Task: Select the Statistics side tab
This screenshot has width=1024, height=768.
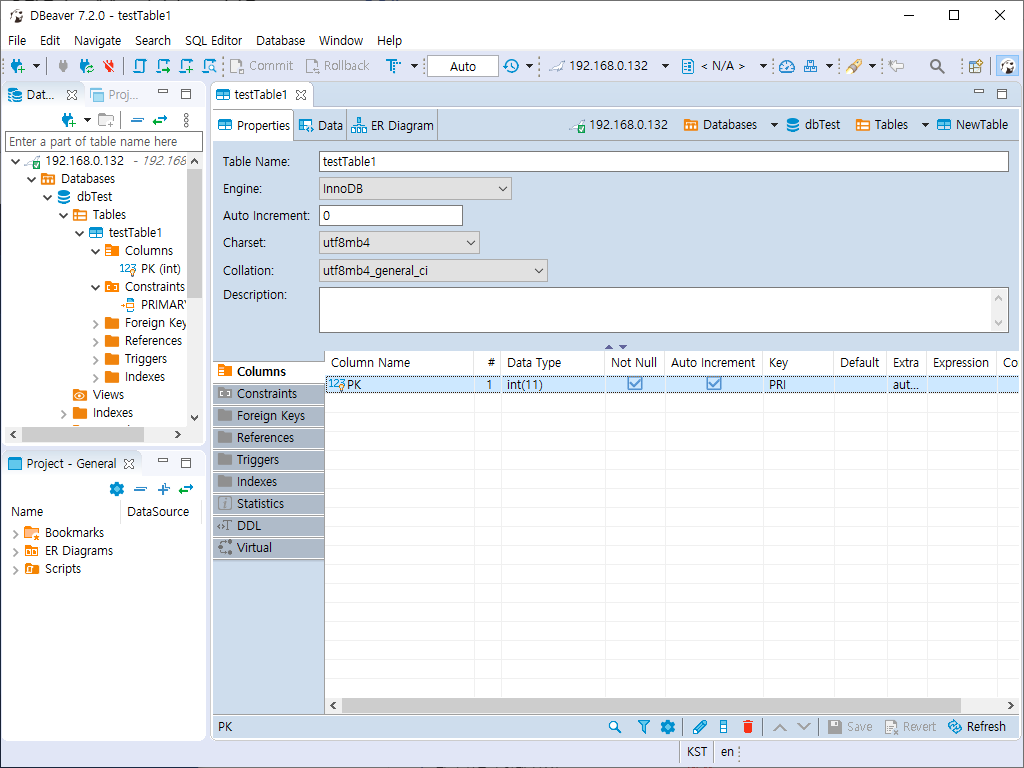Action: [x=268, y=504]
